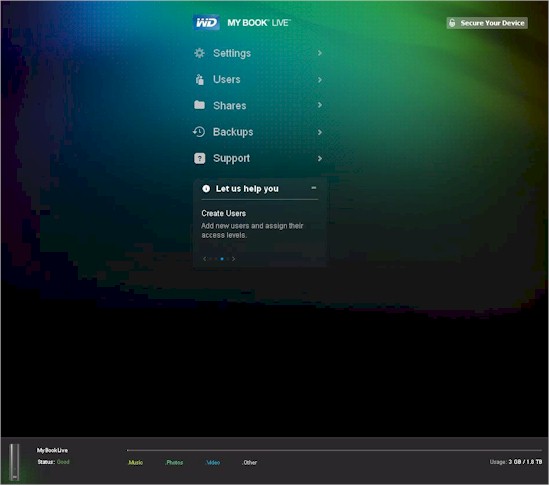This screenshot has width=550, height=486.
Task: Open the Shares menu item
Action: pos(258,105)
